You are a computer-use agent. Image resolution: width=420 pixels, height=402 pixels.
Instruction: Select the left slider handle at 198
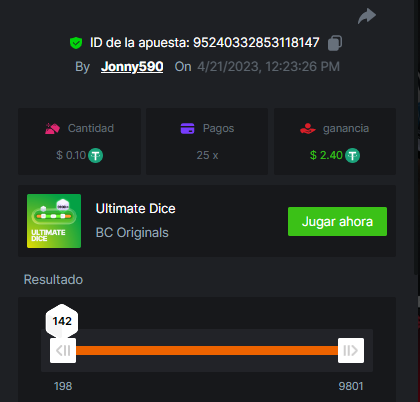pos(63,350)
